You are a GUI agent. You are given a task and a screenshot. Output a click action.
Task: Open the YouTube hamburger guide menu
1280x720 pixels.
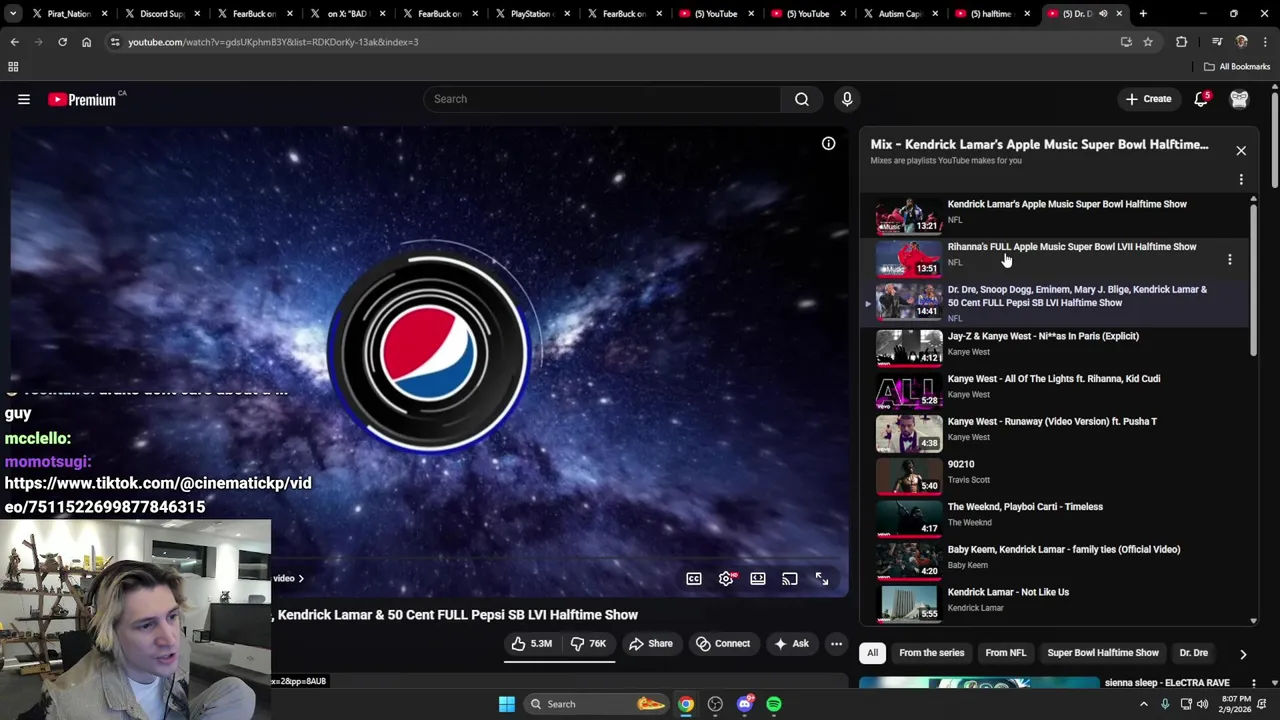click(x=24, y=99)
